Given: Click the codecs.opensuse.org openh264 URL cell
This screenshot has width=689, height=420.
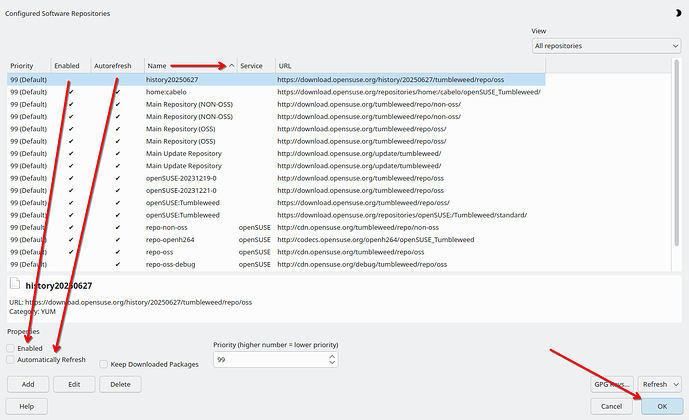Looking at the screenshot, I should point(376,239).
